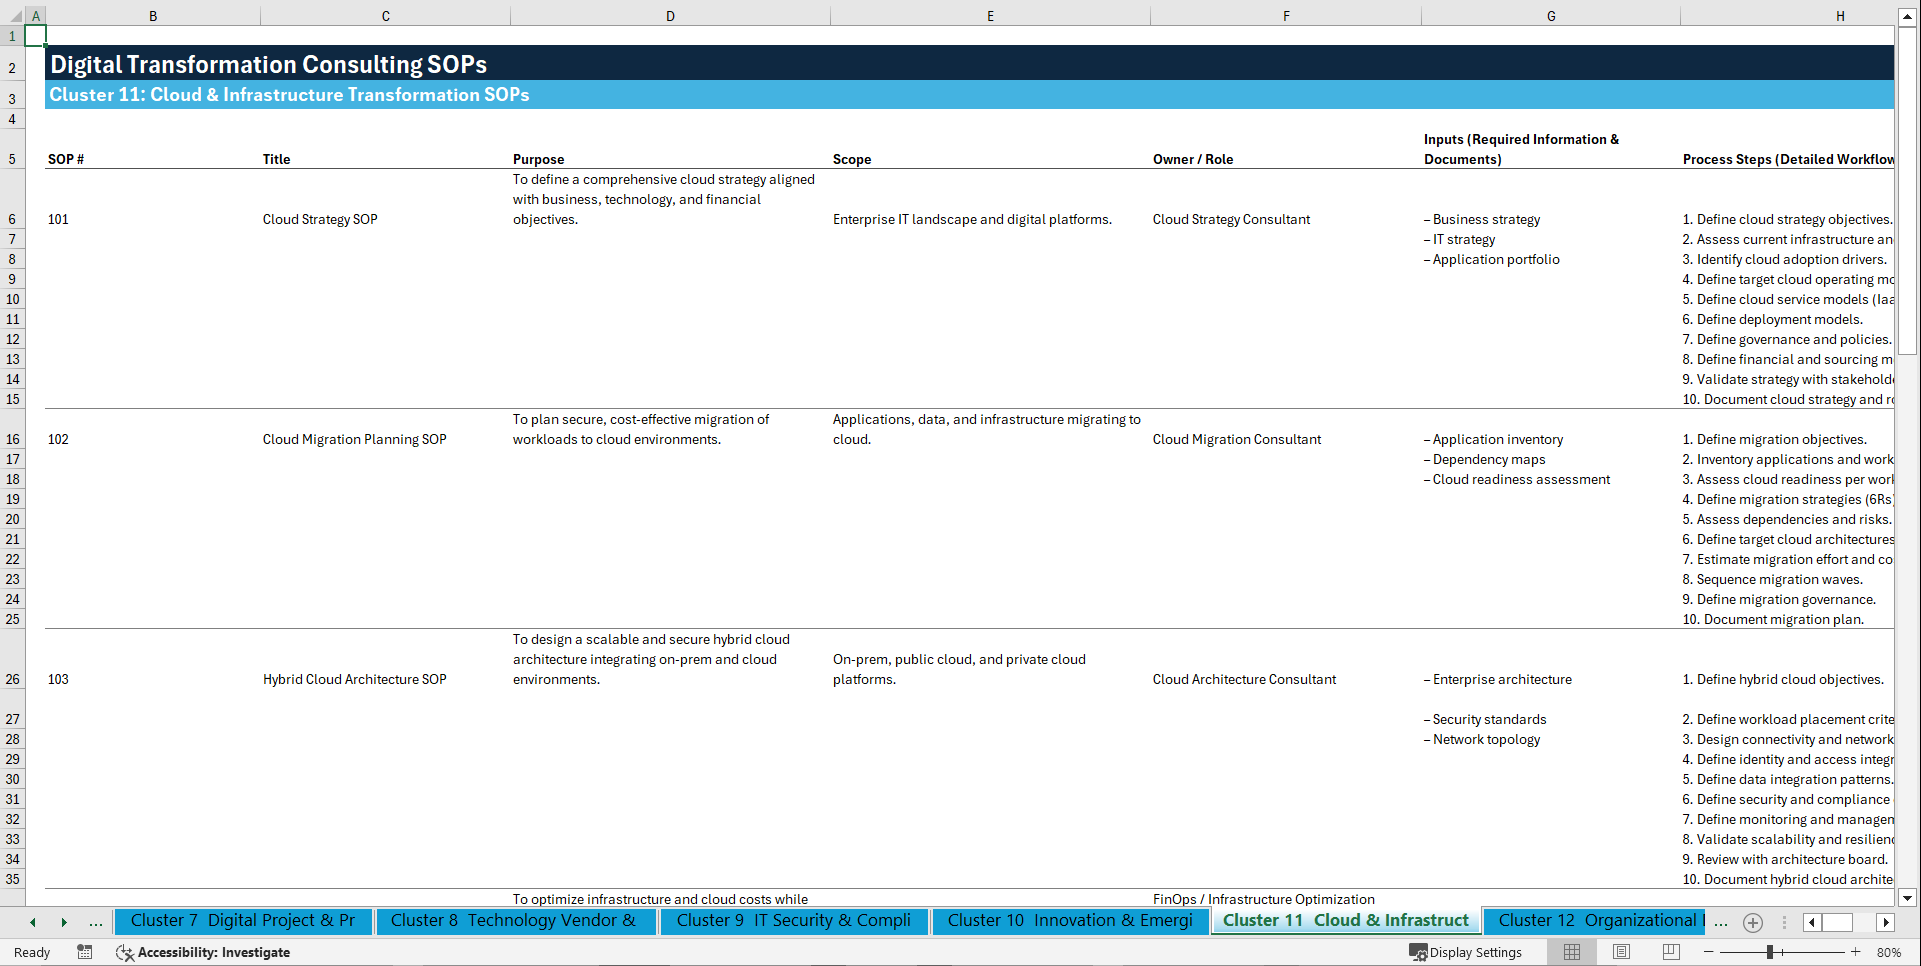Viewport: 1921px width, 966px height.
Task: Open the sheet list with the ellipsis button
Action: (96, 922)
